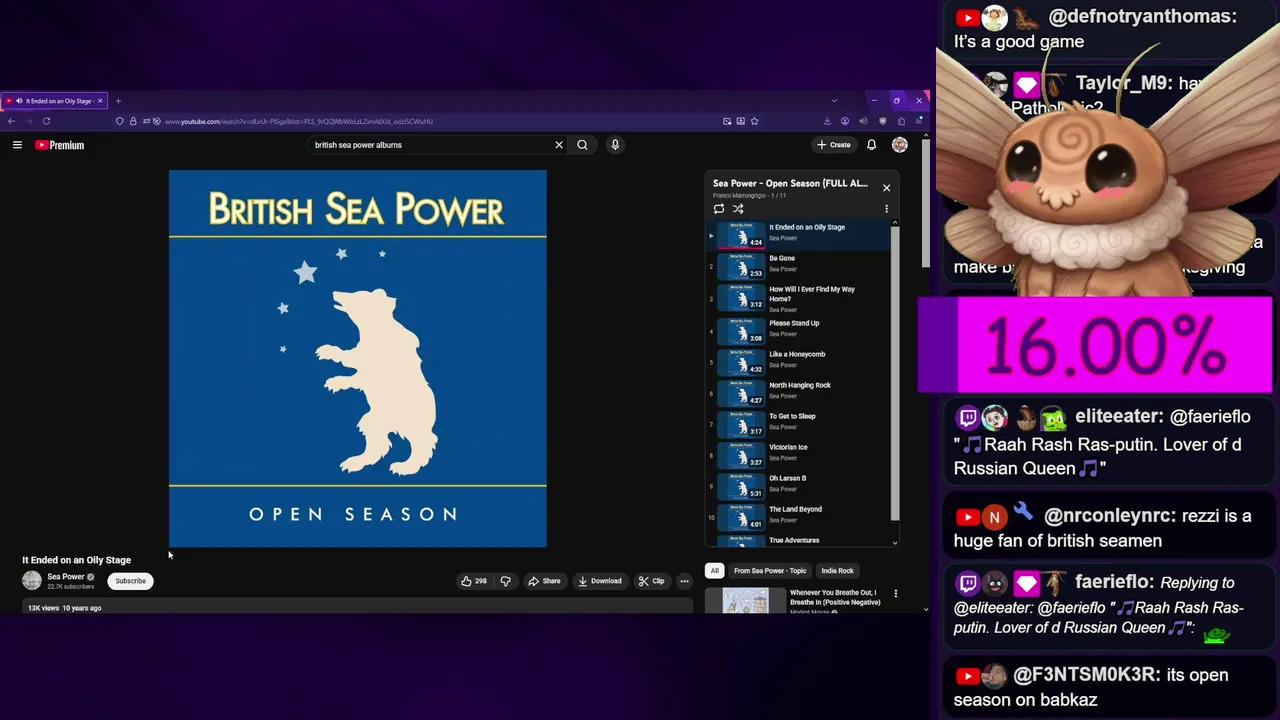The image size is (1280, 720).
Task: Download the video
Action: tap(600, 581)
